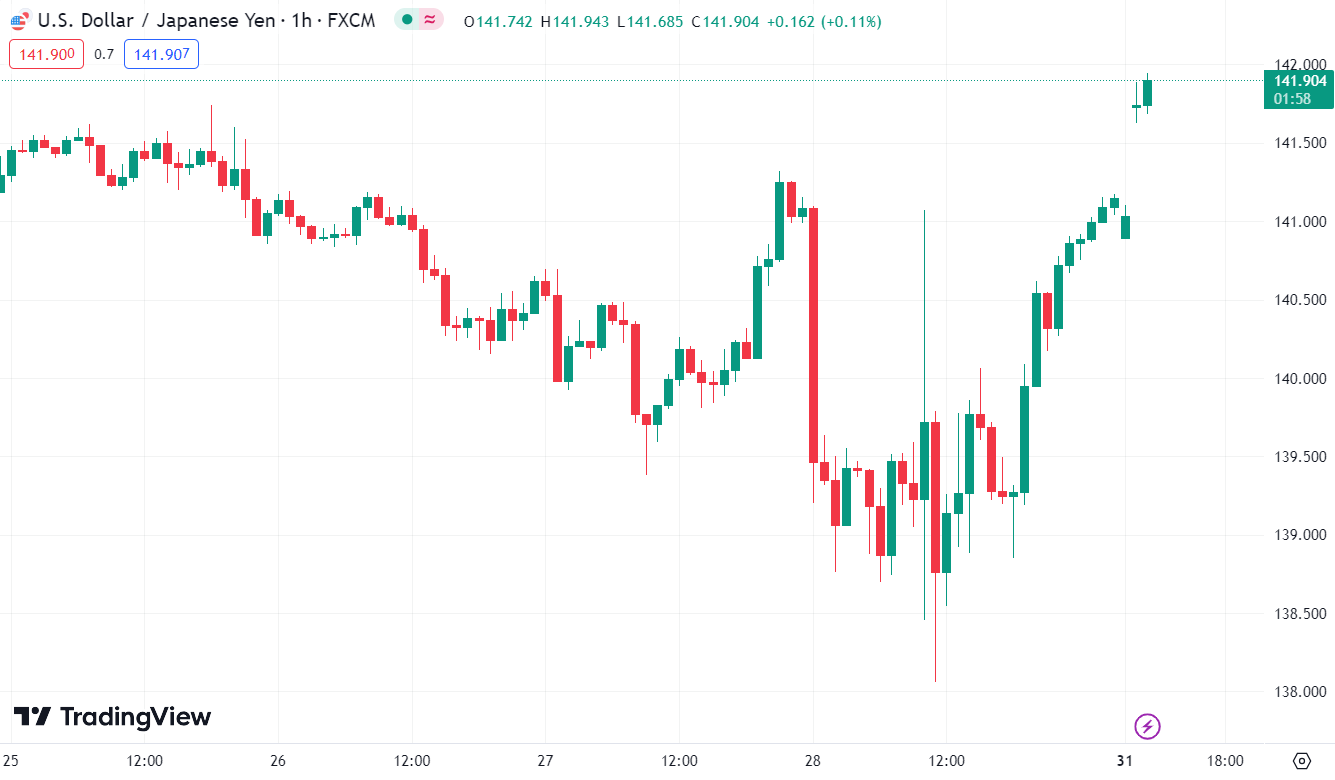This screenshot has height=780, width=1335.
Task: Click the date 31 on time axis
Action: point(1125,761)
